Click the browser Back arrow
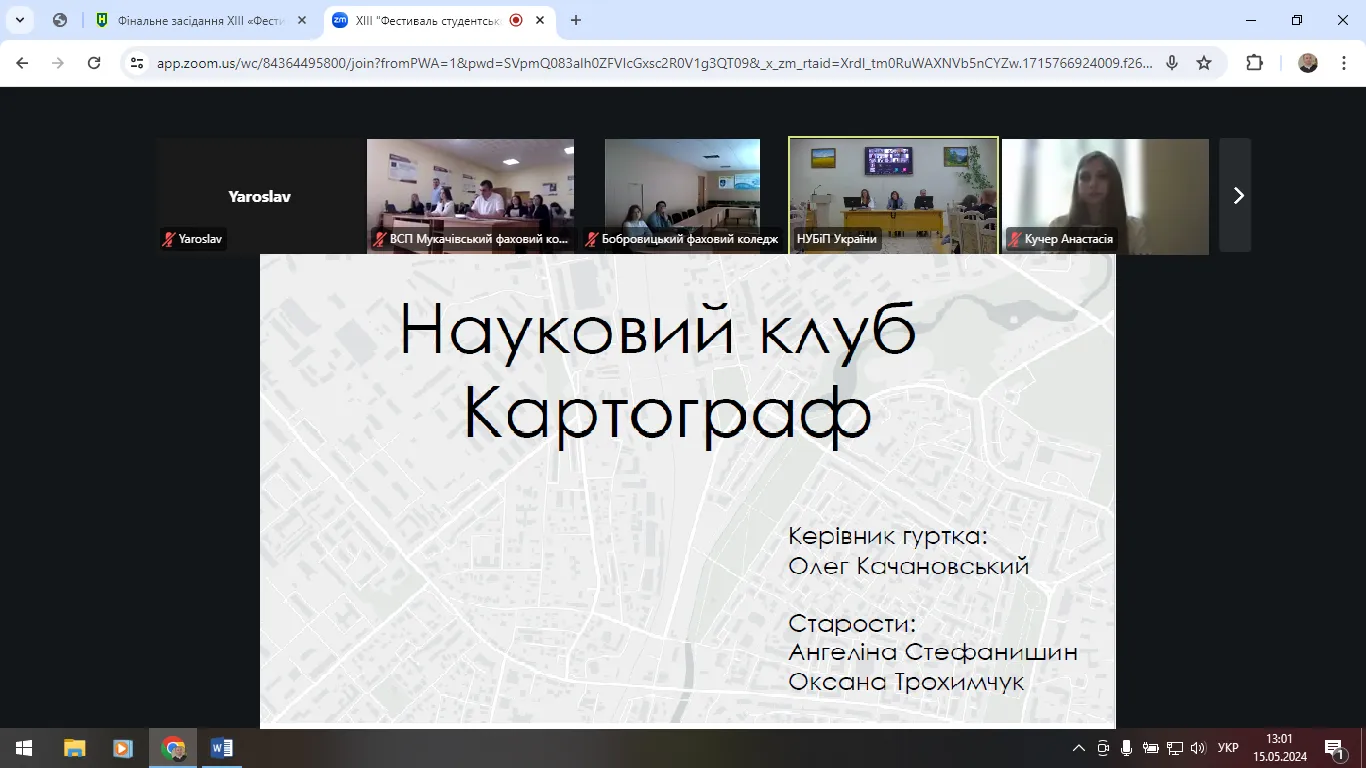 pos(22,62)
